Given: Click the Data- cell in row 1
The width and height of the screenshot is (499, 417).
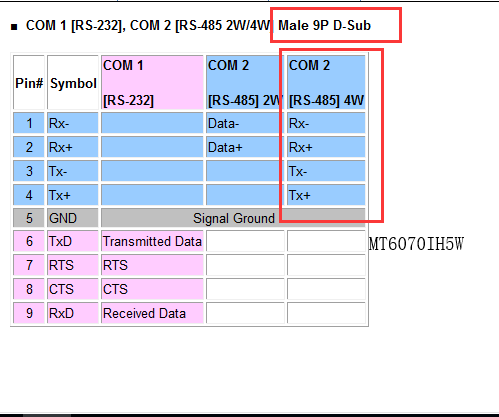Looking at the screenshot, I should pos(245,123).
